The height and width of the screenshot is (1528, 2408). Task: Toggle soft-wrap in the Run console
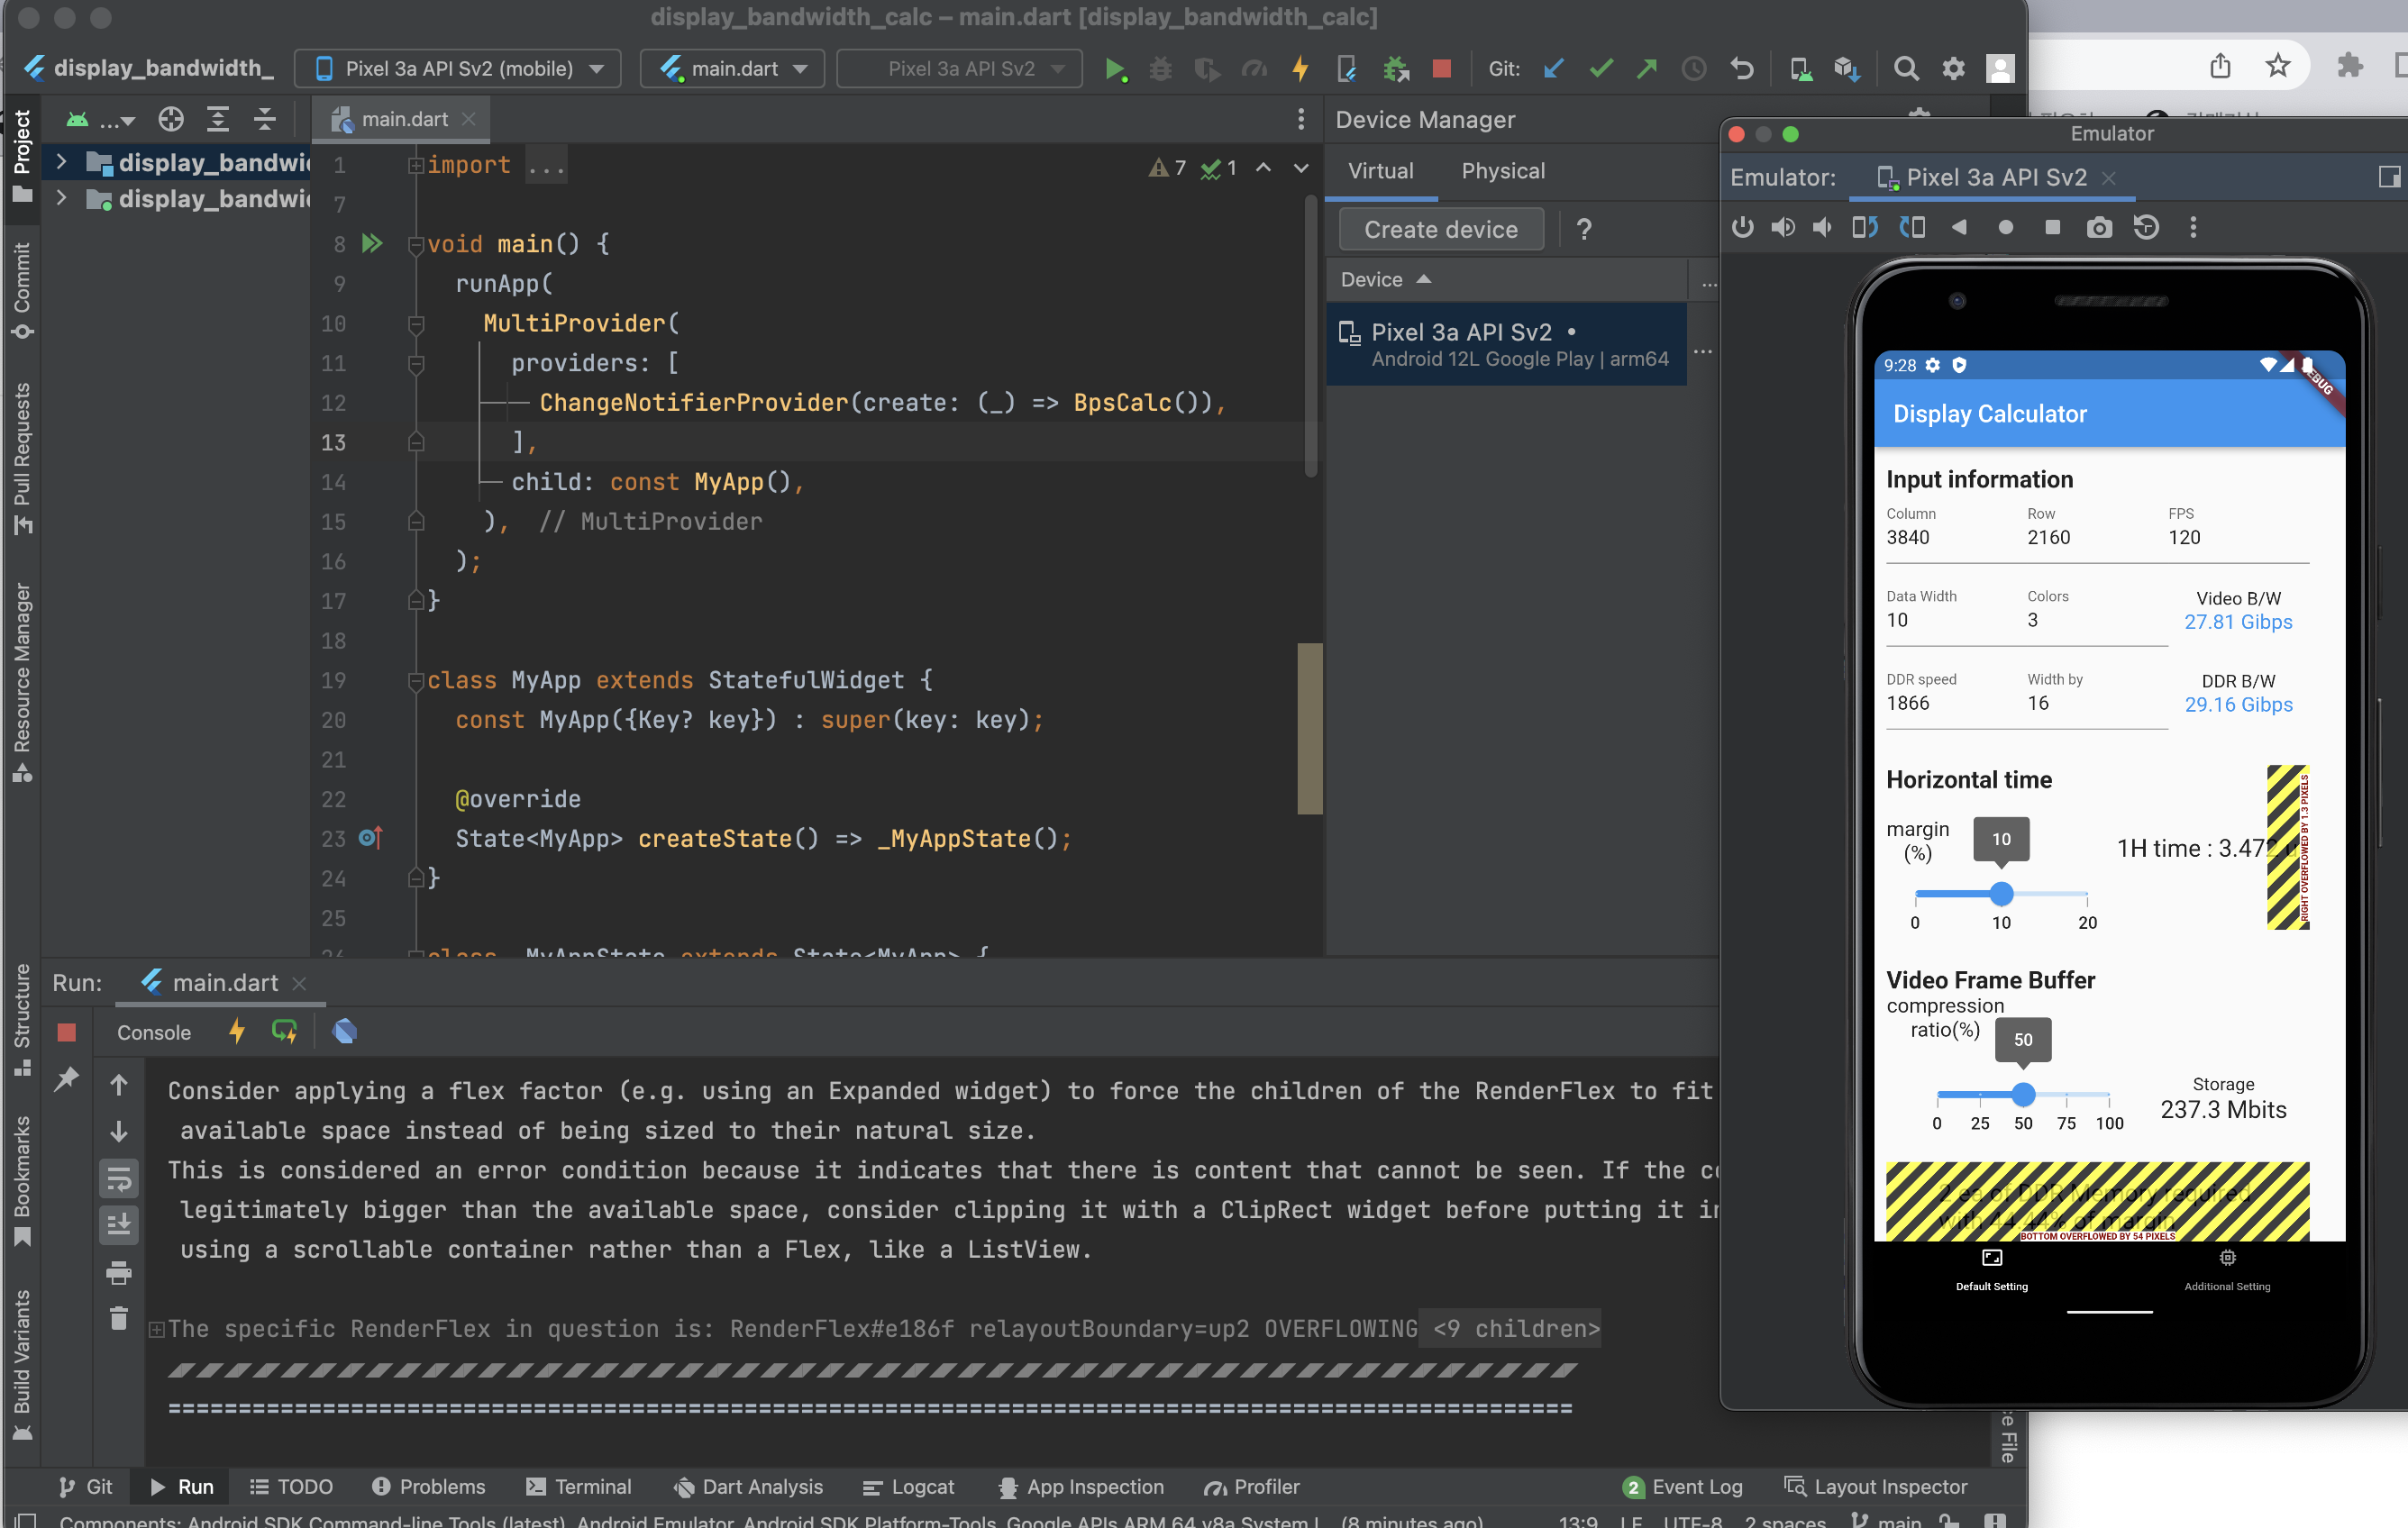pos(119,1178)
